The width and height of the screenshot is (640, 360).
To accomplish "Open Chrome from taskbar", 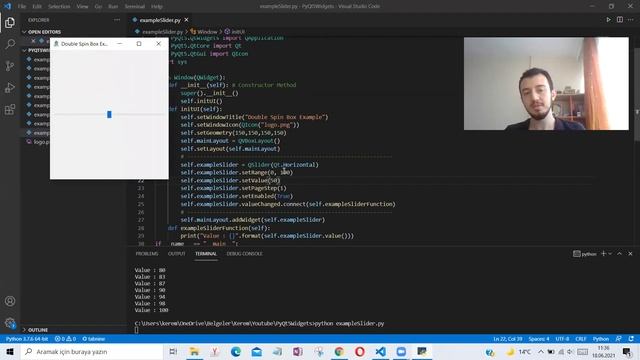I will tap(339, 351).
